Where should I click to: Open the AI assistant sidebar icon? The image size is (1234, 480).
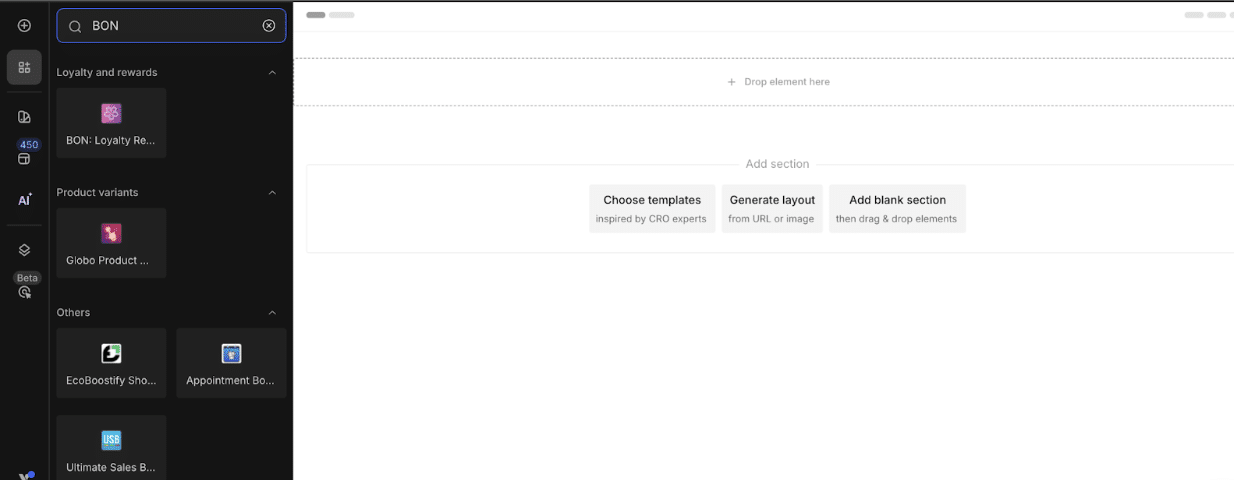[24, 200]
